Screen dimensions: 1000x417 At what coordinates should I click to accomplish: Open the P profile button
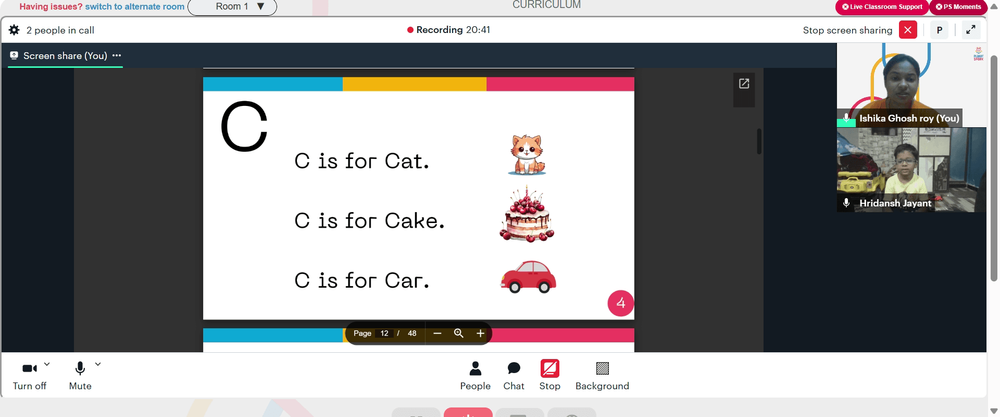[x=939, y=30]
